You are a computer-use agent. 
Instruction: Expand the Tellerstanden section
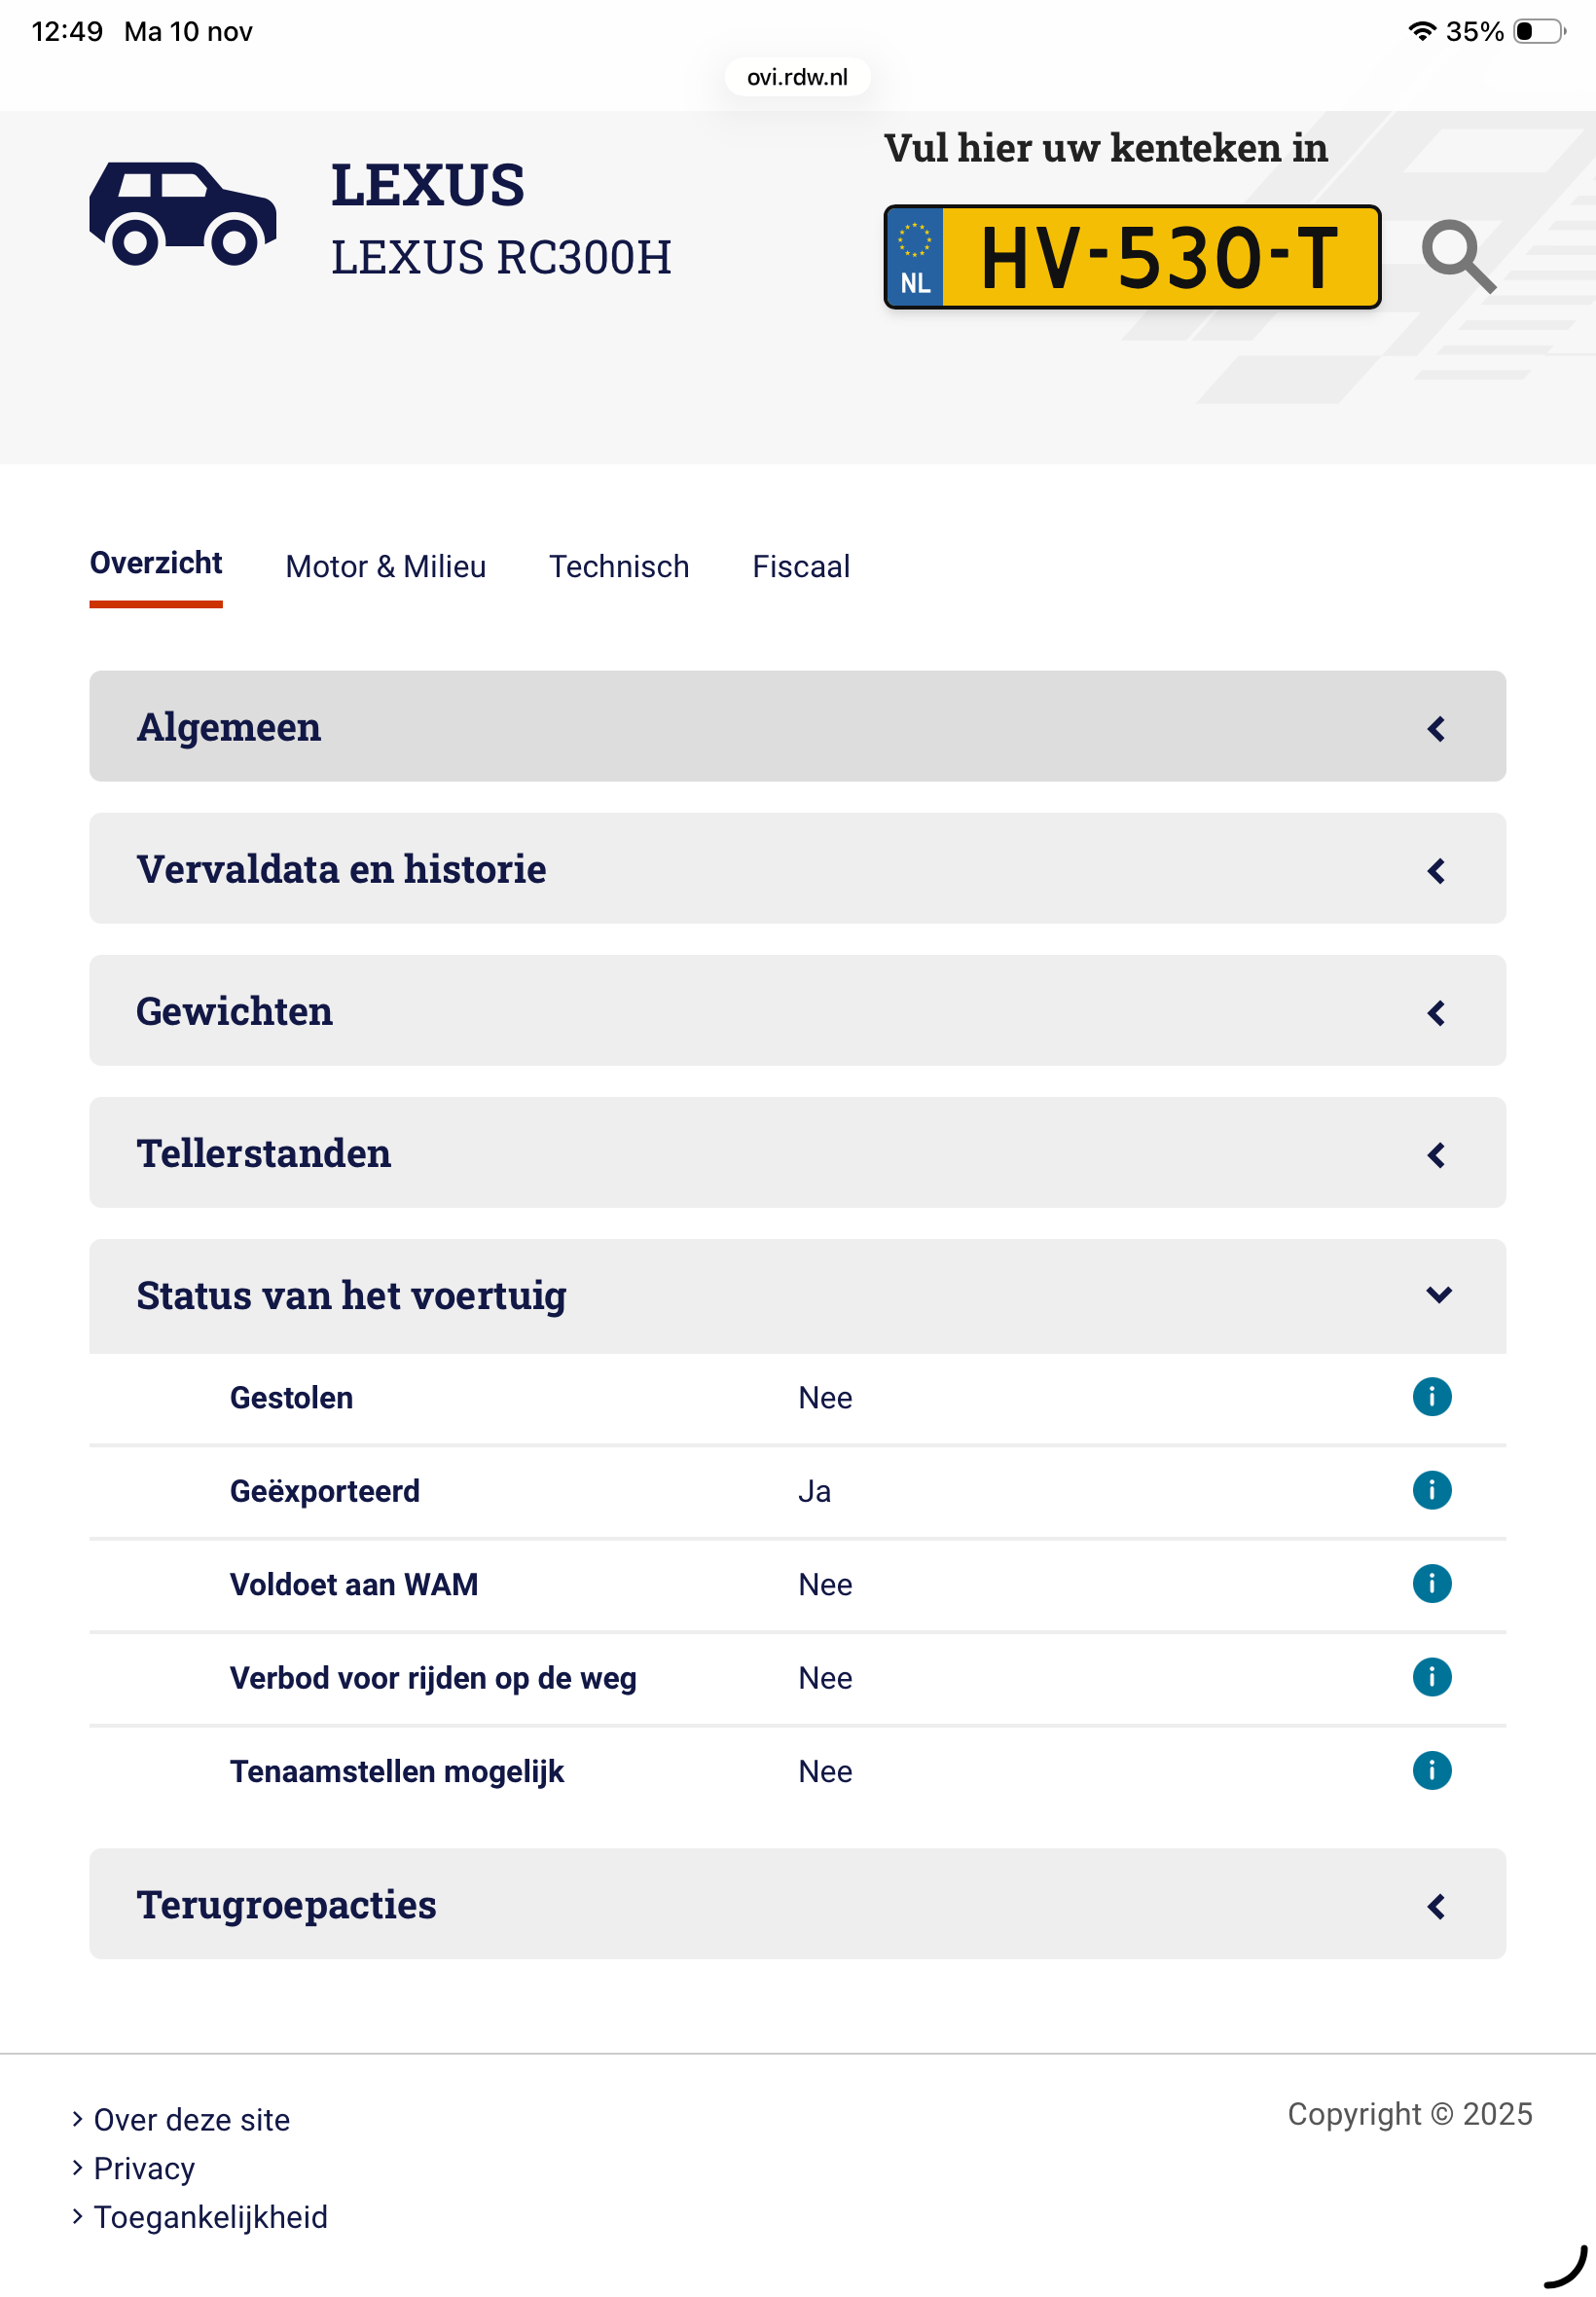797,1152
